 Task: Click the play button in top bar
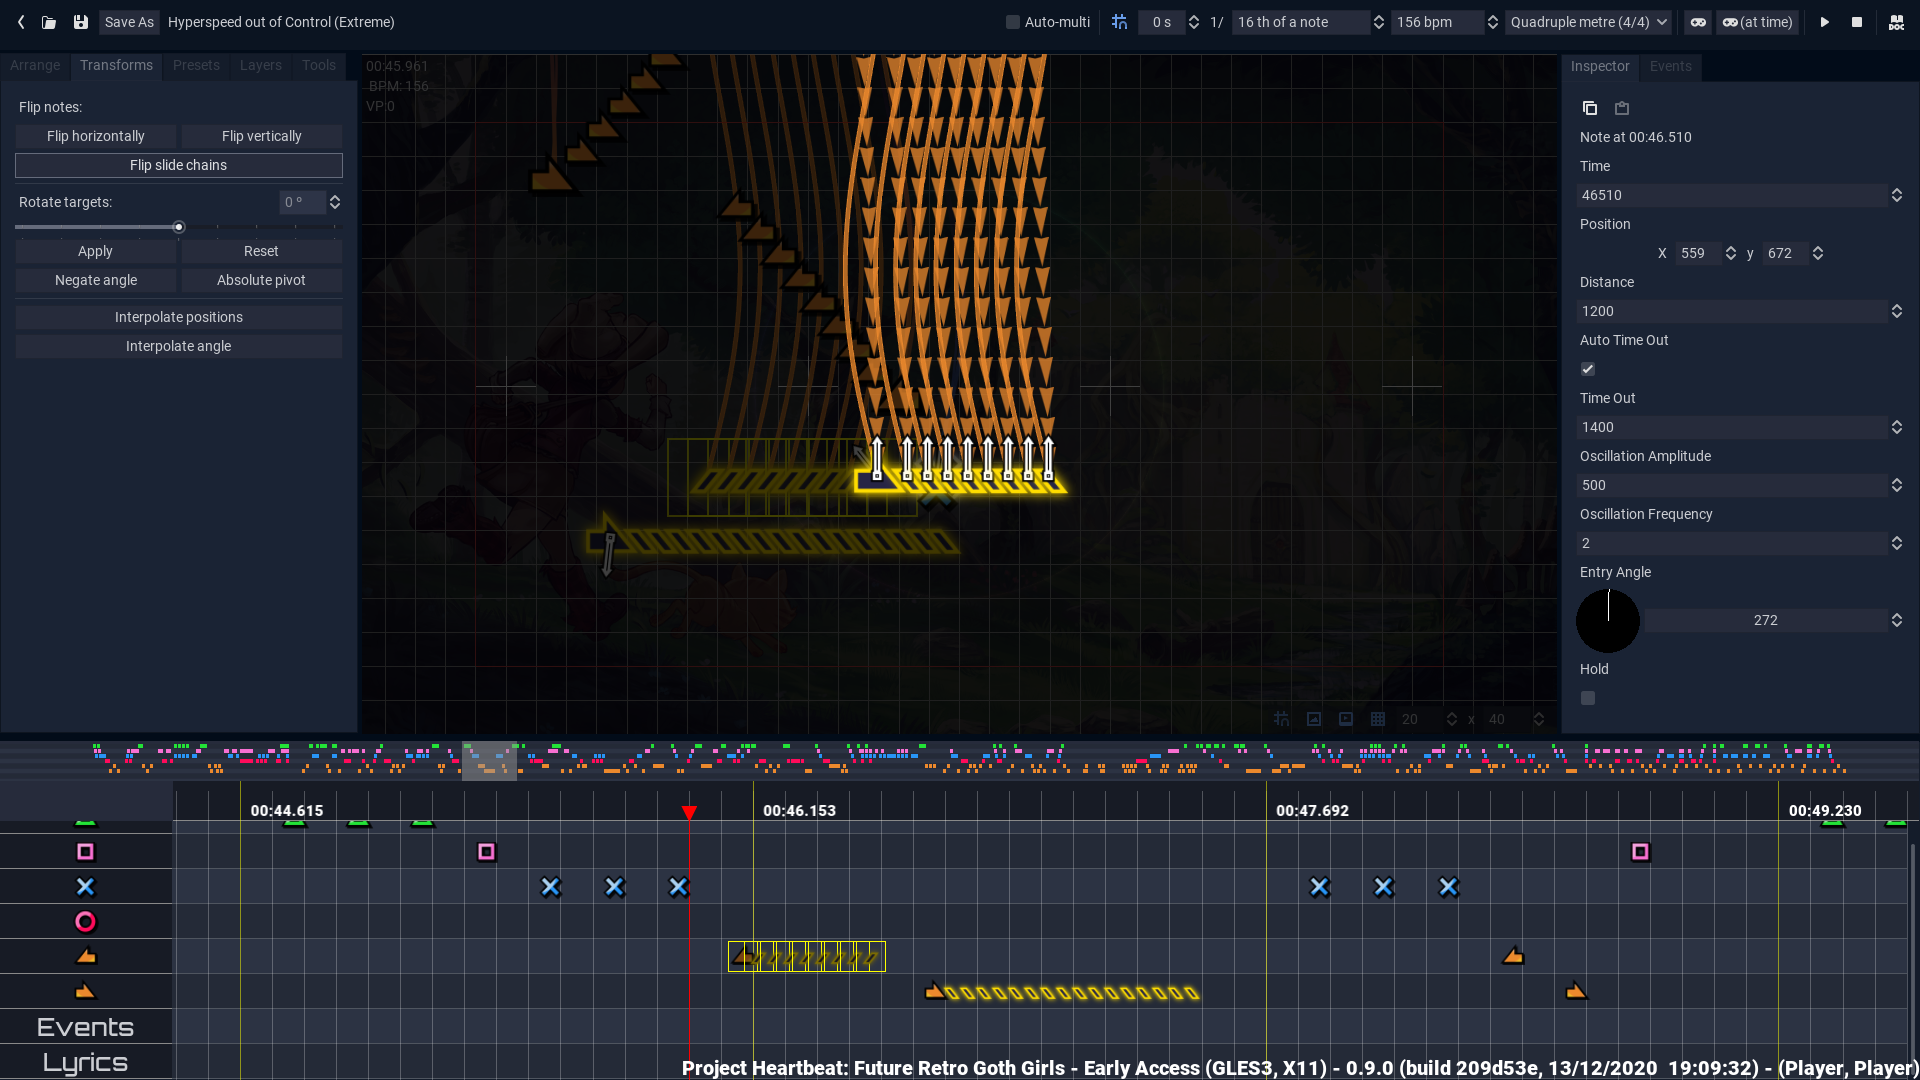tap(1825, 22)
